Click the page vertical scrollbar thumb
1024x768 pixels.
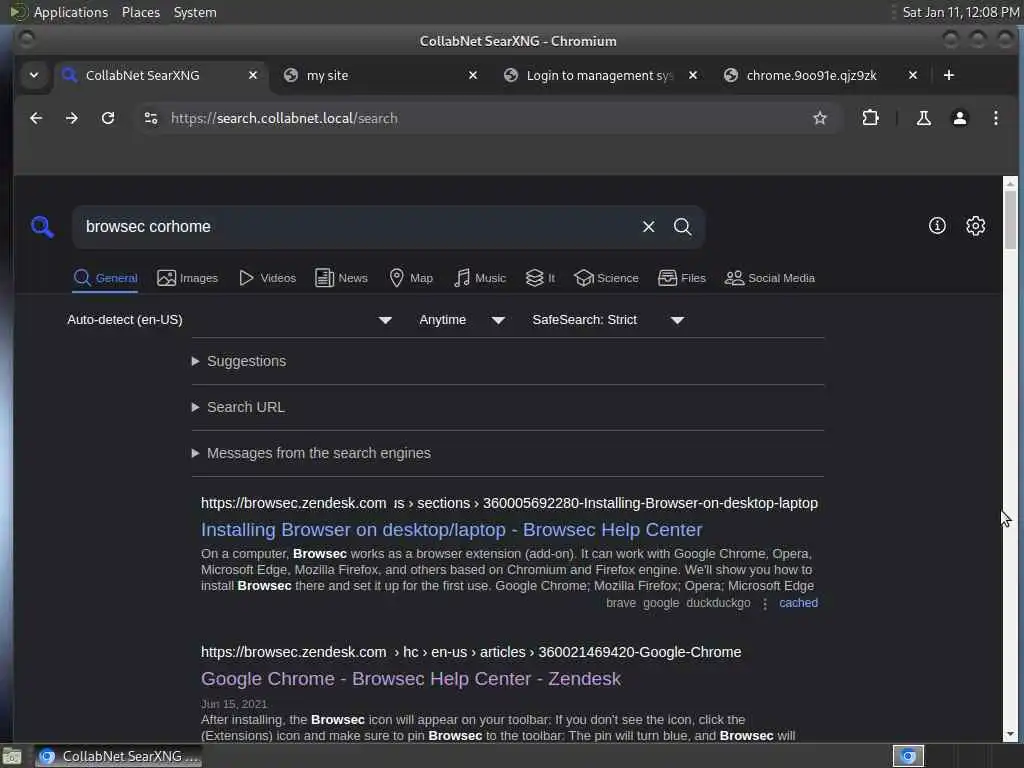tap(1010, 219)
